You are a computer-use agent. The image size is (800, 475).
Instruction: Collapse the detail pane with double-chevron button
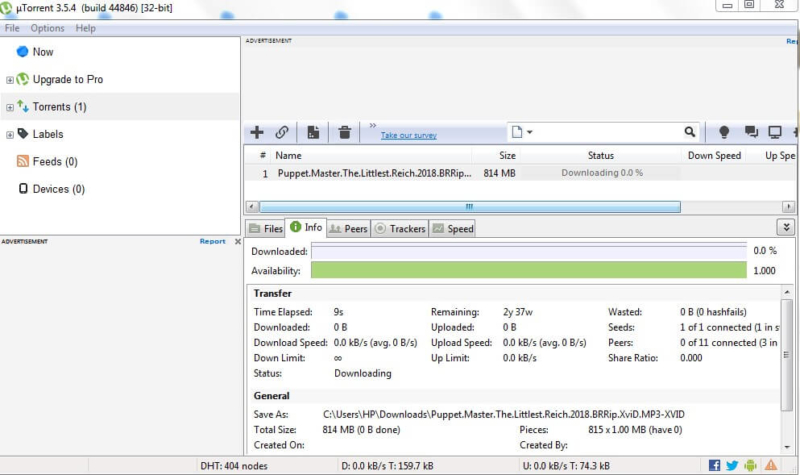(x=786, y=227)
